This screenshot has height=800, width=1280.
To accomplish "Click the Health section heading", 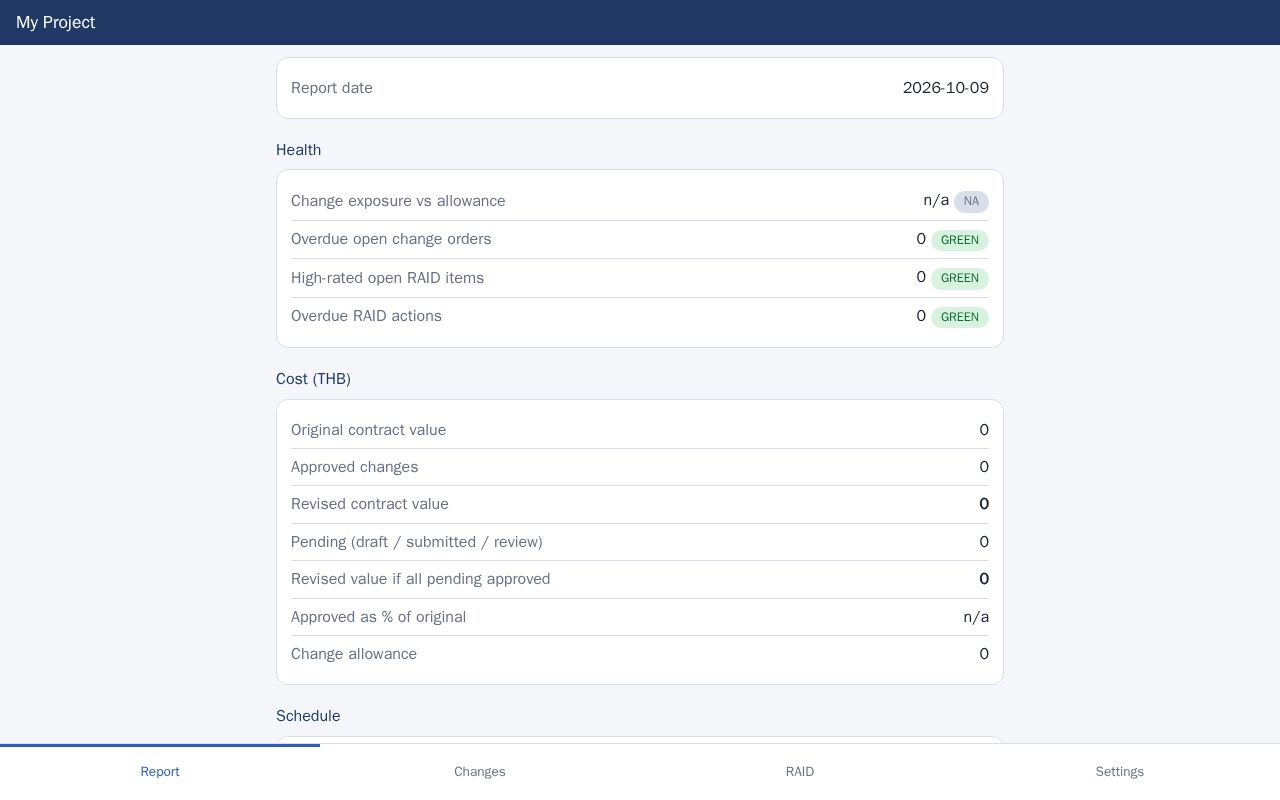I will click(299, 150).
